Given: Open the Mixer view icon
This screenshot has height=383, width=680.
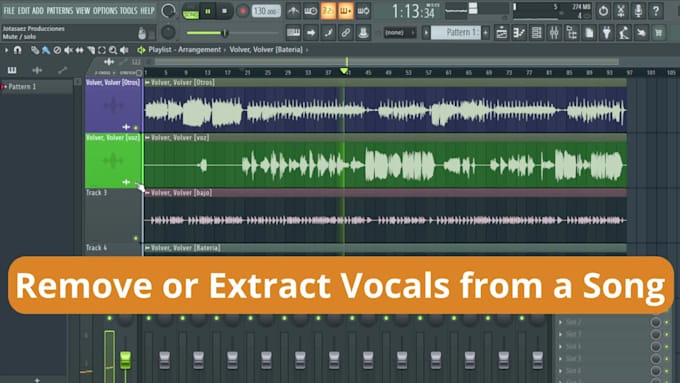Looking at the screenshot, I should point(554,33).
